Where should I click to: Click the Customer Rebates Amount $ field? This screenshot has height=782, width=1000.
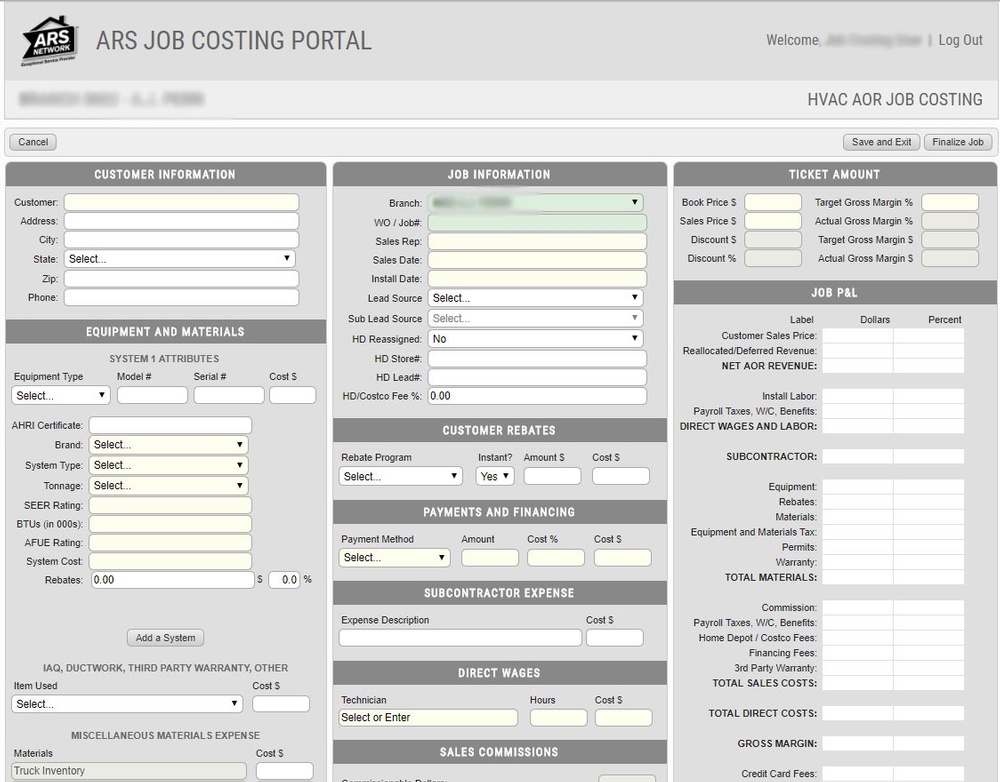tap(552, 476)
